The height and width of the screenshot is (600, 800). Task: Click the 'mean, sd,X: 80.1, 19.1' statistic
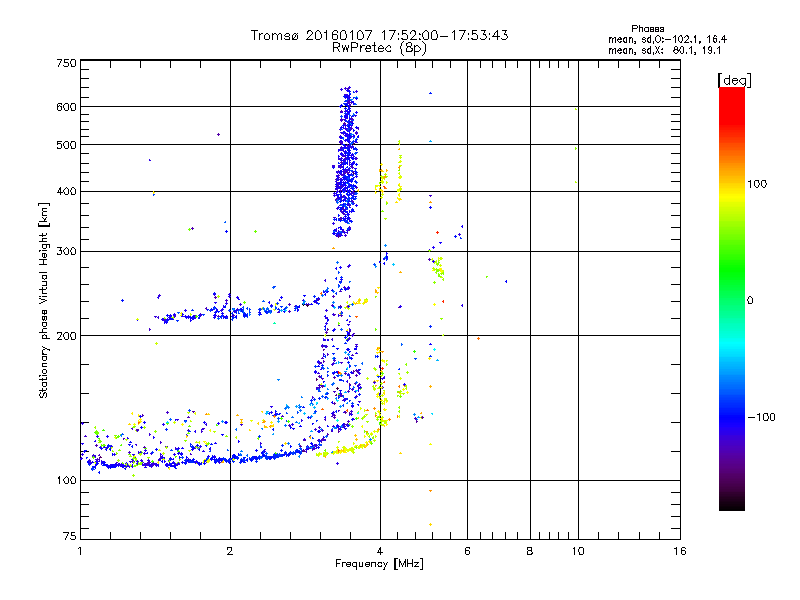[x=664, y=51]
